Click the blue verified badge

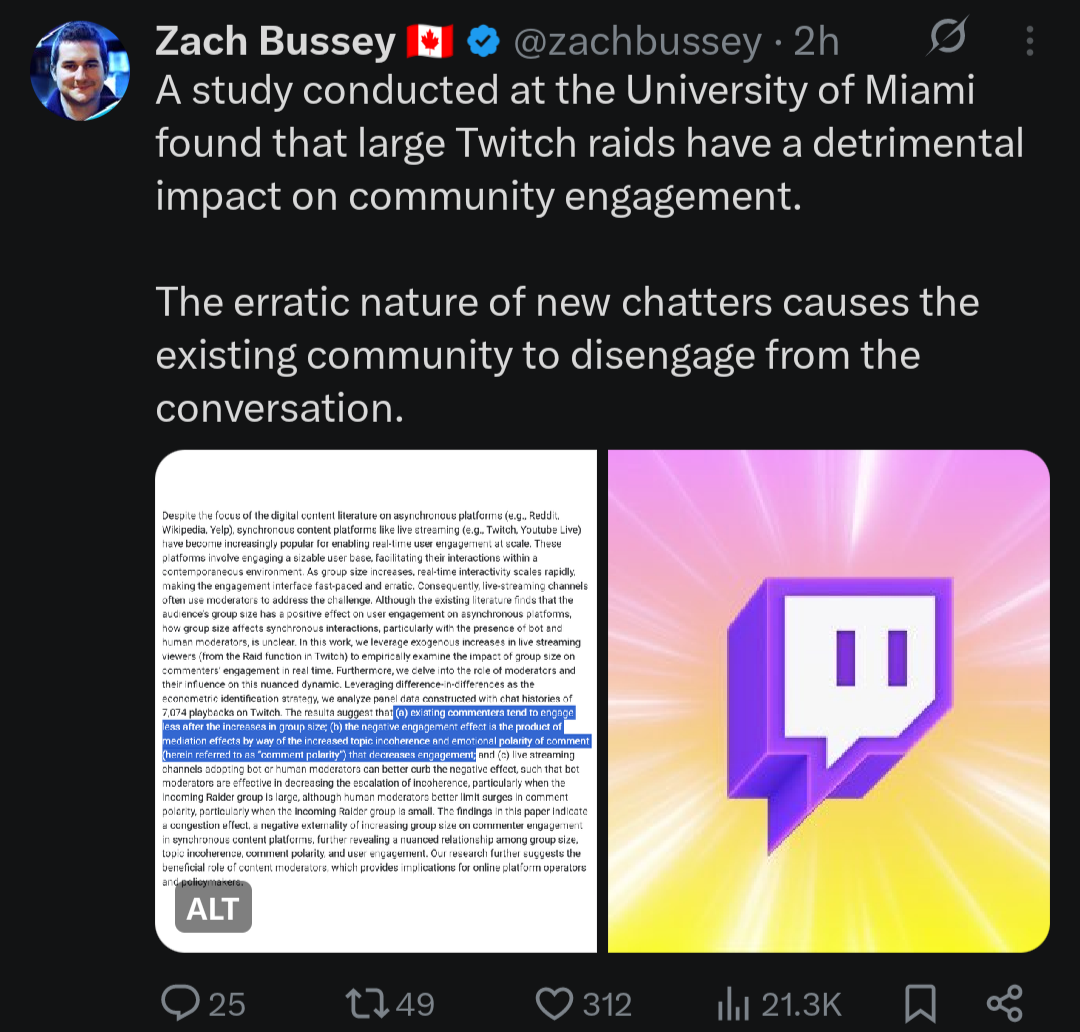[x=484, y=41]
